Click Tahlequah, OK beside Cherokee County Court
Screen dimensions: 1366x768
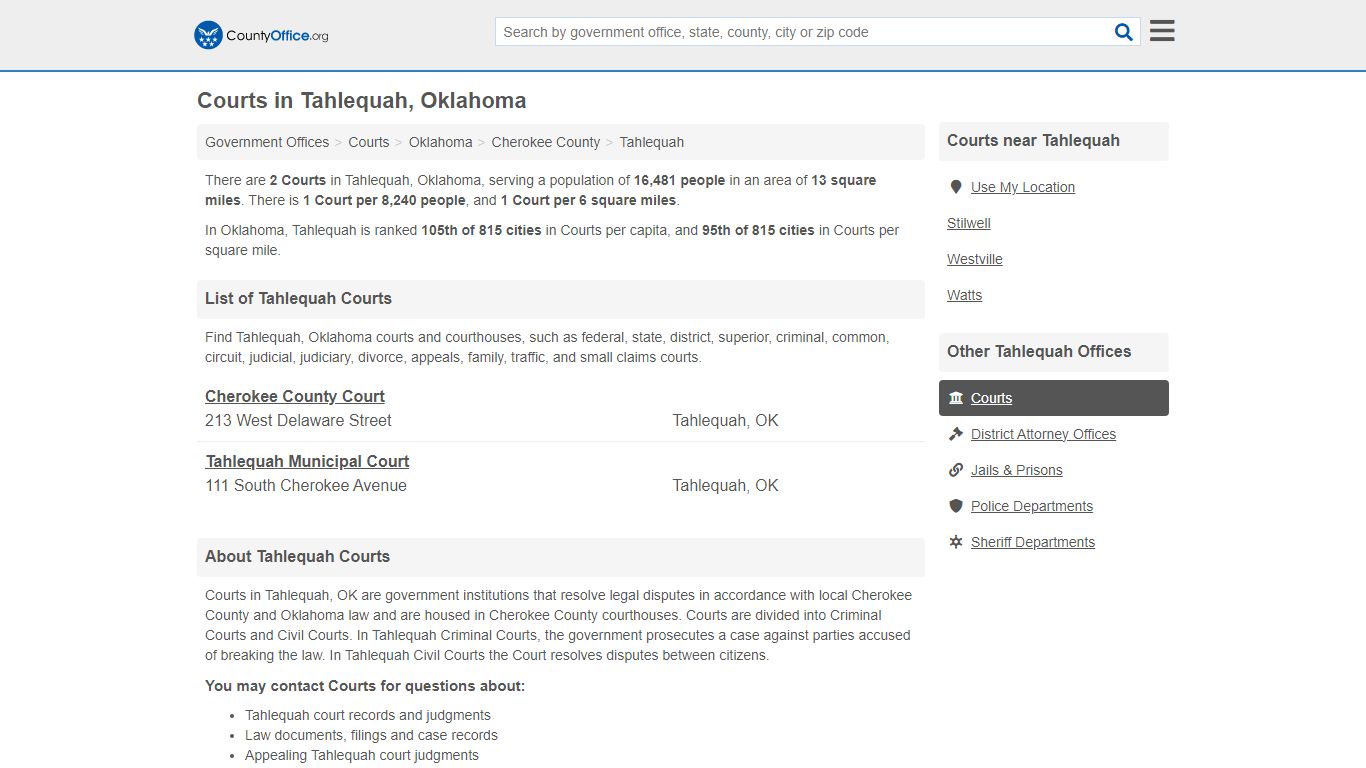click(x=725, y=420)
